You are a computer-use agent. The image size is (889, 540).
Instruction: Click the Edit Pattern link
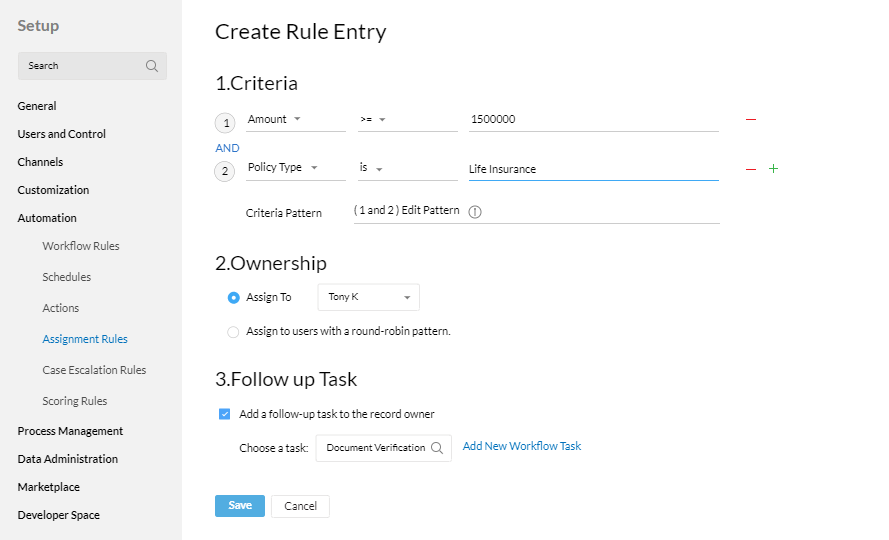[x=430, y=210]
